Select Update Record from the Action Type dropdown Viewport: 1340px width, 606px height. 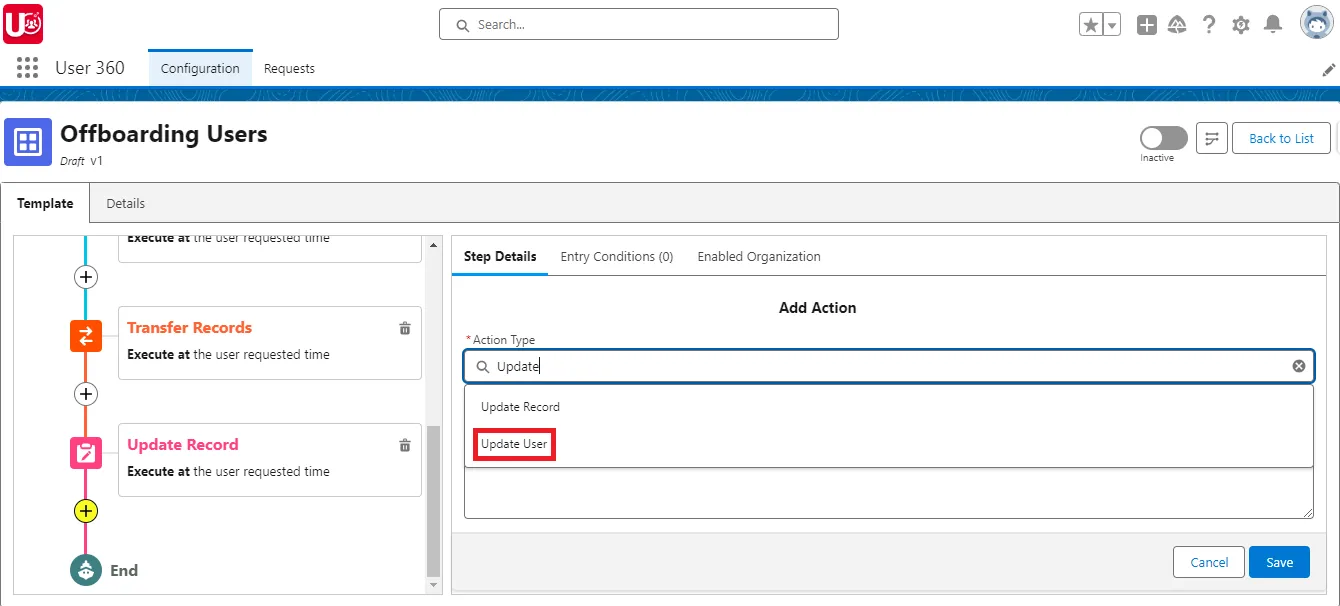click(519, 406)
